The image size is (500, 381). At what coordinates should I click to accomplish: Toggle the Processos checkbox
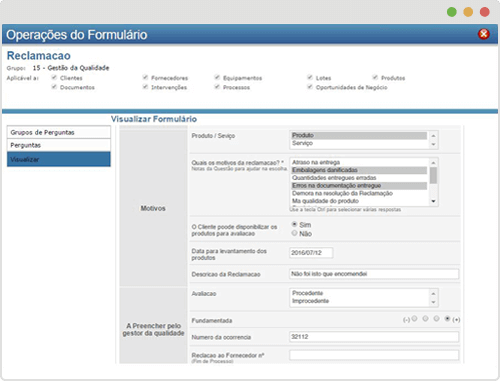(x=217, y=87)
